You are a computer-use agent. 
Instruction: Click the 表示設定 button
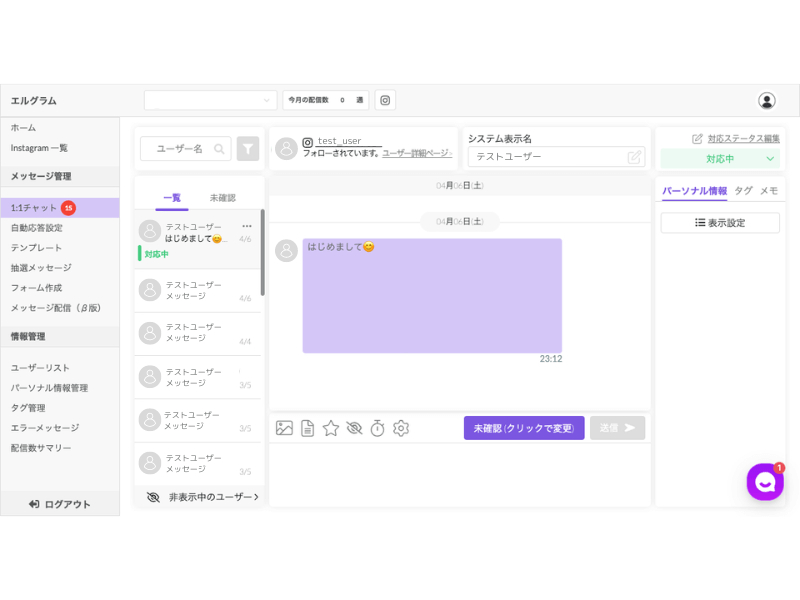coord(720,223)
